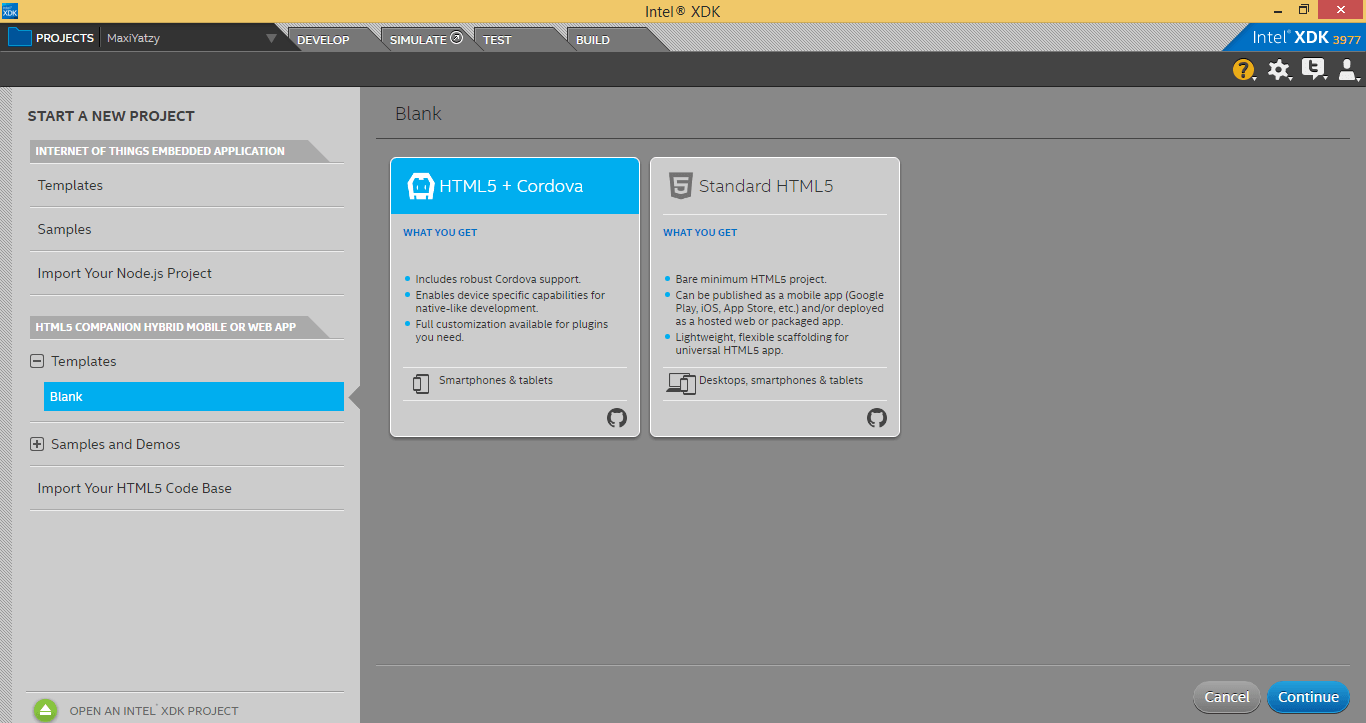
Task: Click the Templates label under HTML5 section
Action: coord(84,362)
